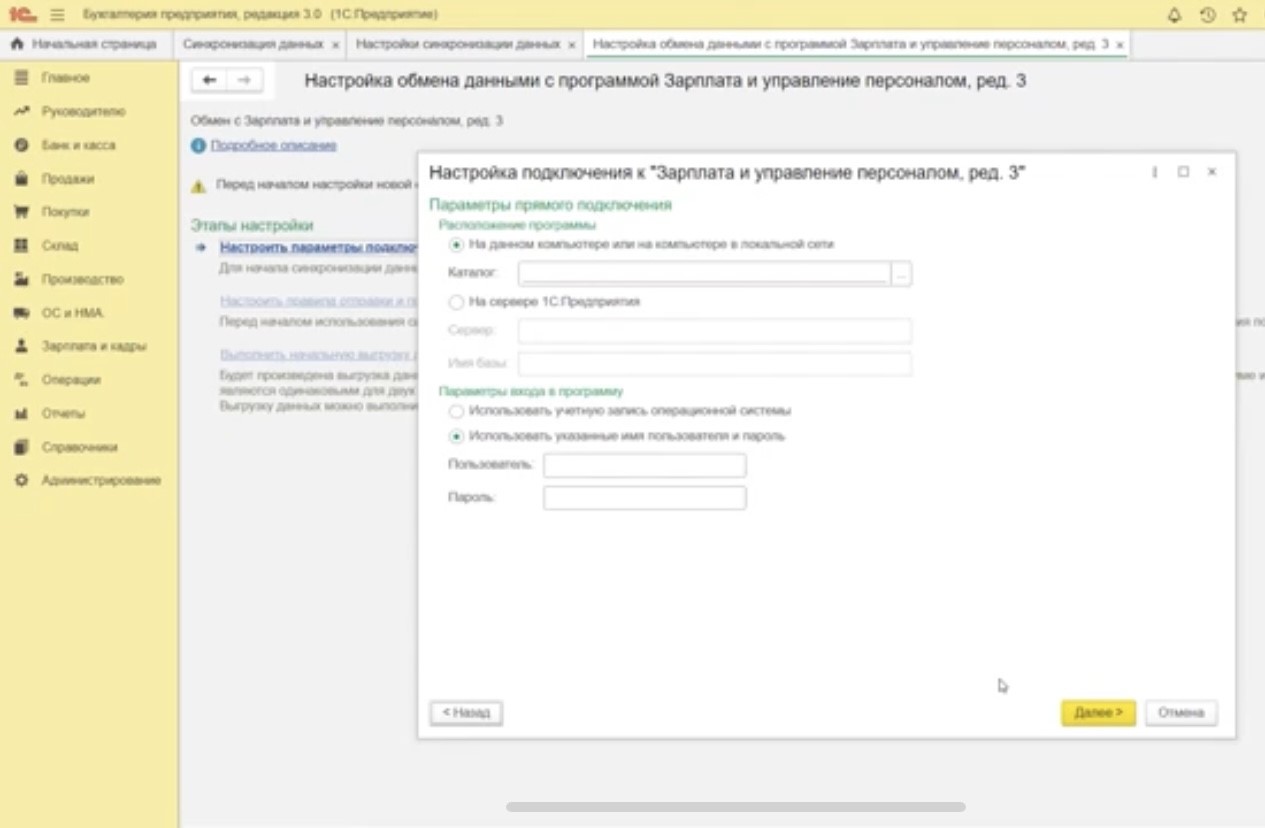Open dialog's three-dot options menu

tap(1155, 172)
